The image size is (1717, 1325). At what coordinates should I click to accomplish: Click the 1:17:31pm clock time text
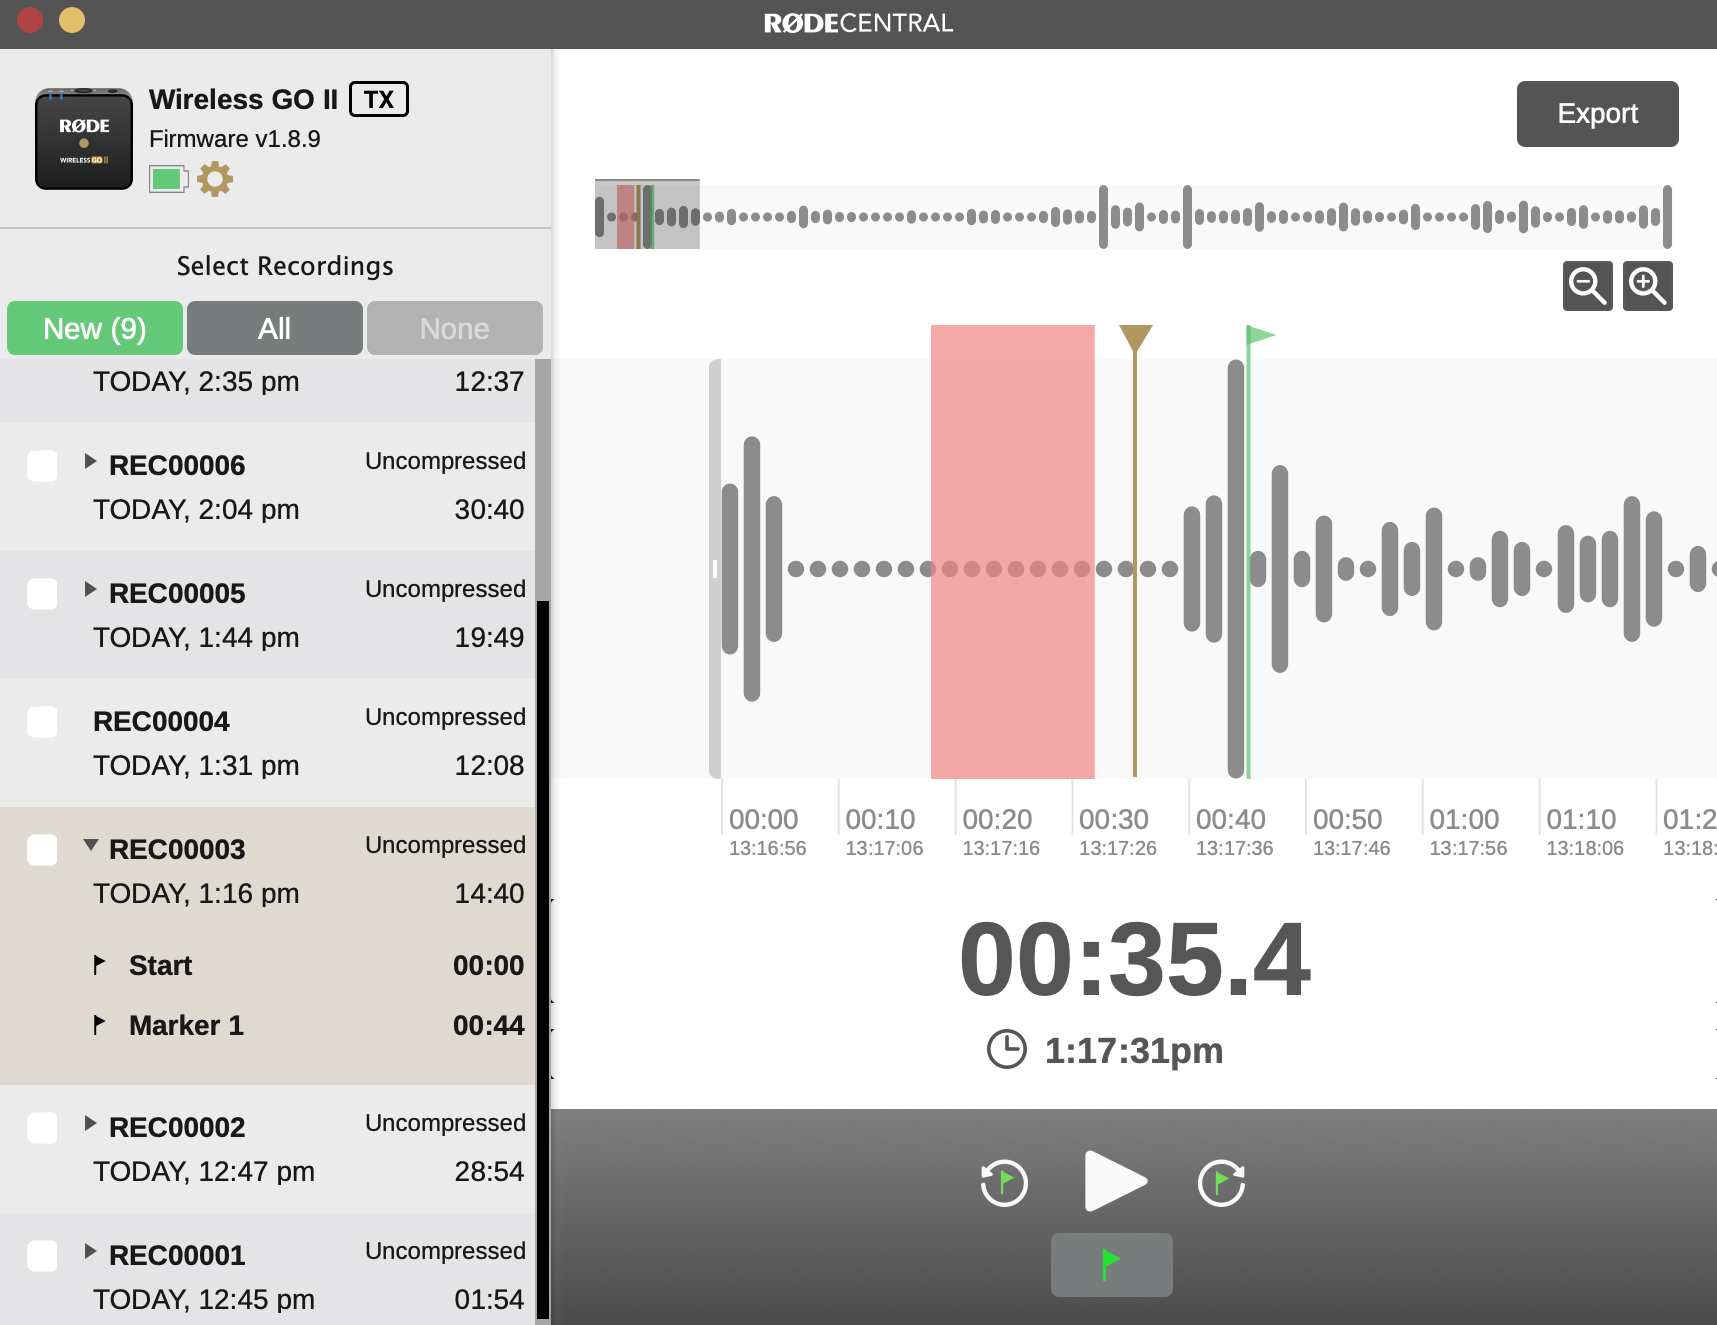point(1134,1051)
